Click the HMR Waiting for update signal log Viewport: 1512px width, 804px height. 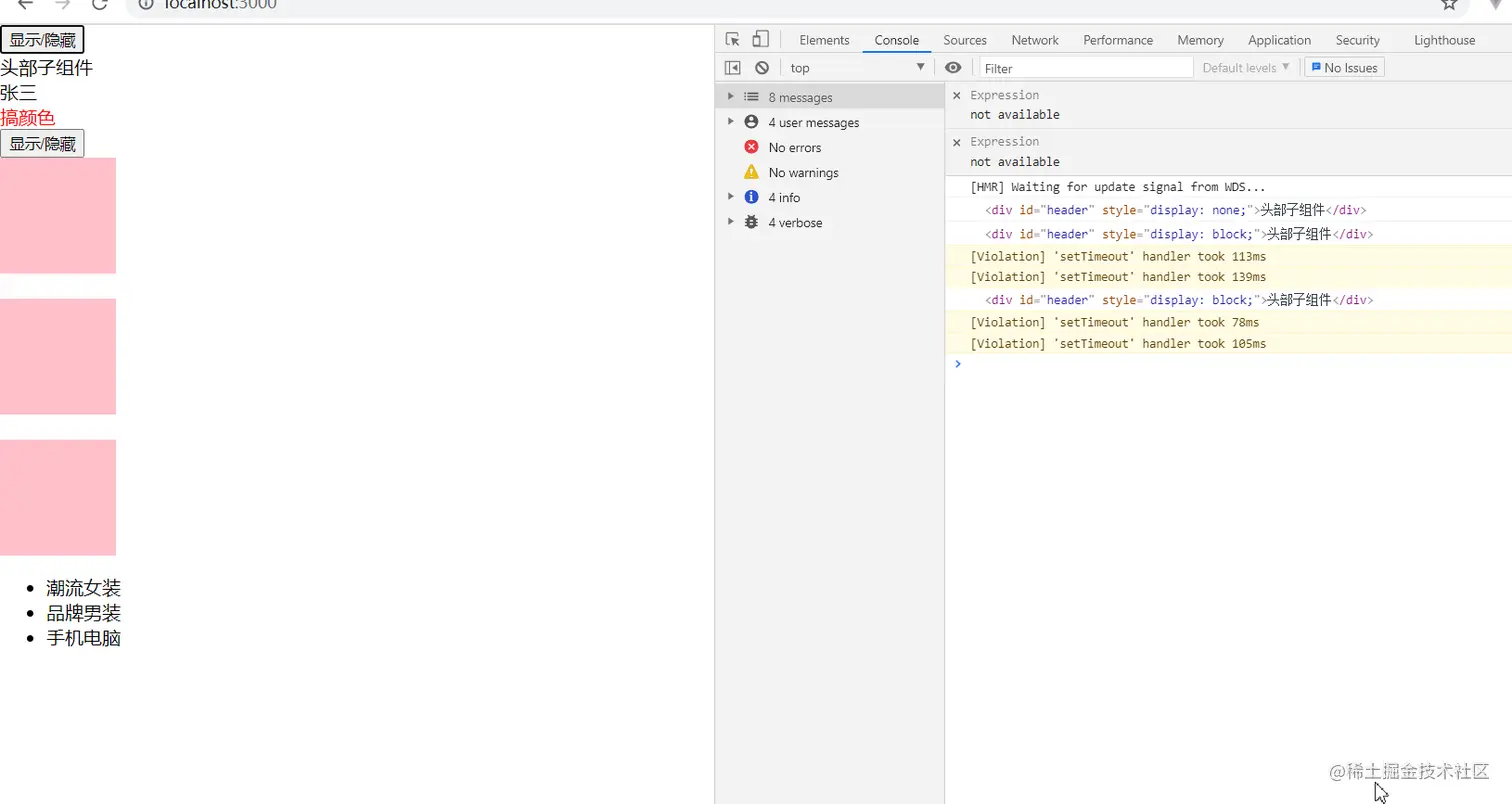point(1118,187)
